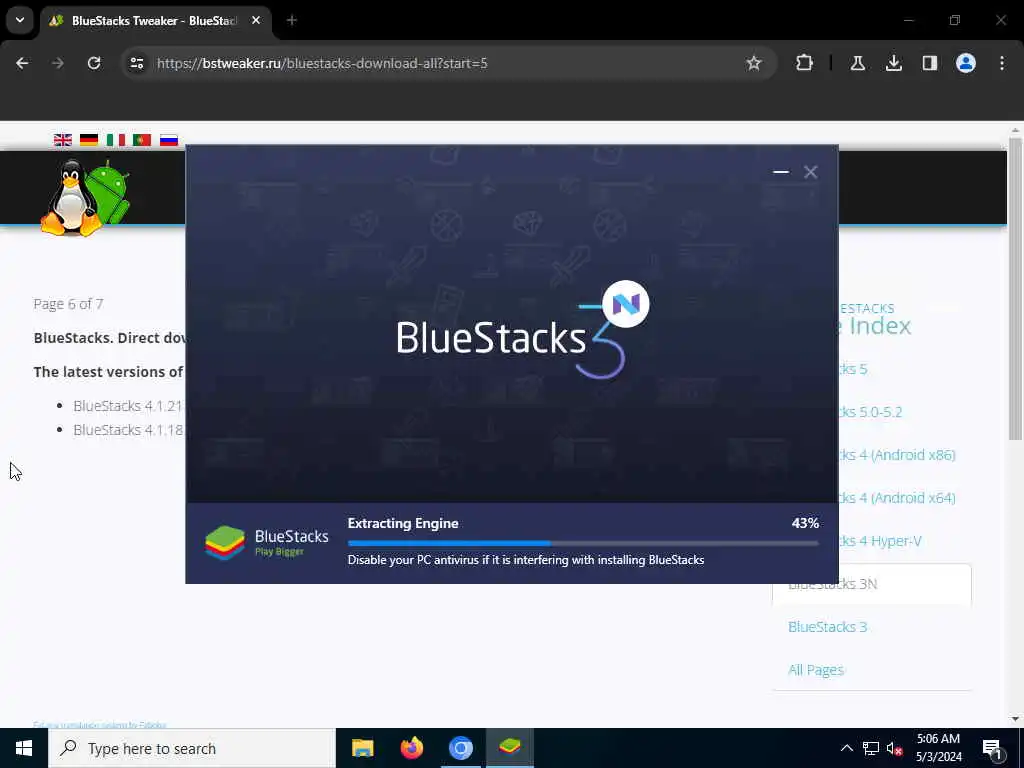
Task: Click the browser forward arrow
Action: (x=57, y=63)
